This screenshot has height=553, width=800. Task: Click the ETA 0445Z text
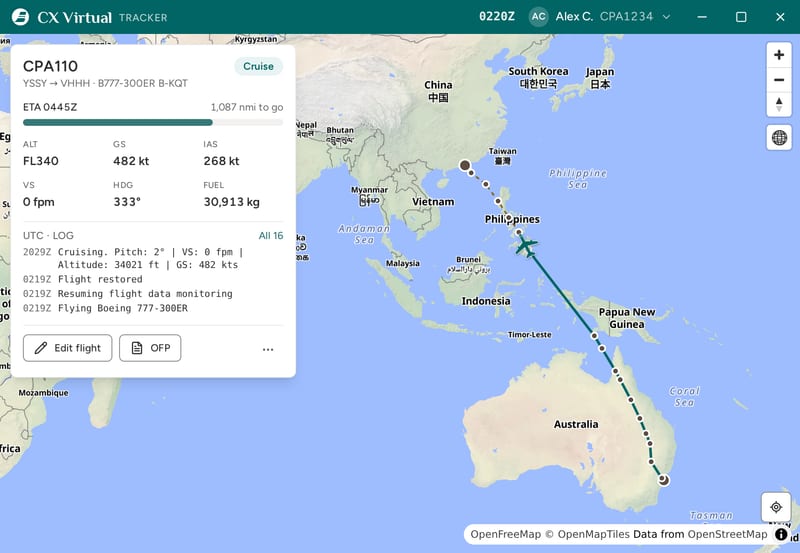(x=50, y=107)
